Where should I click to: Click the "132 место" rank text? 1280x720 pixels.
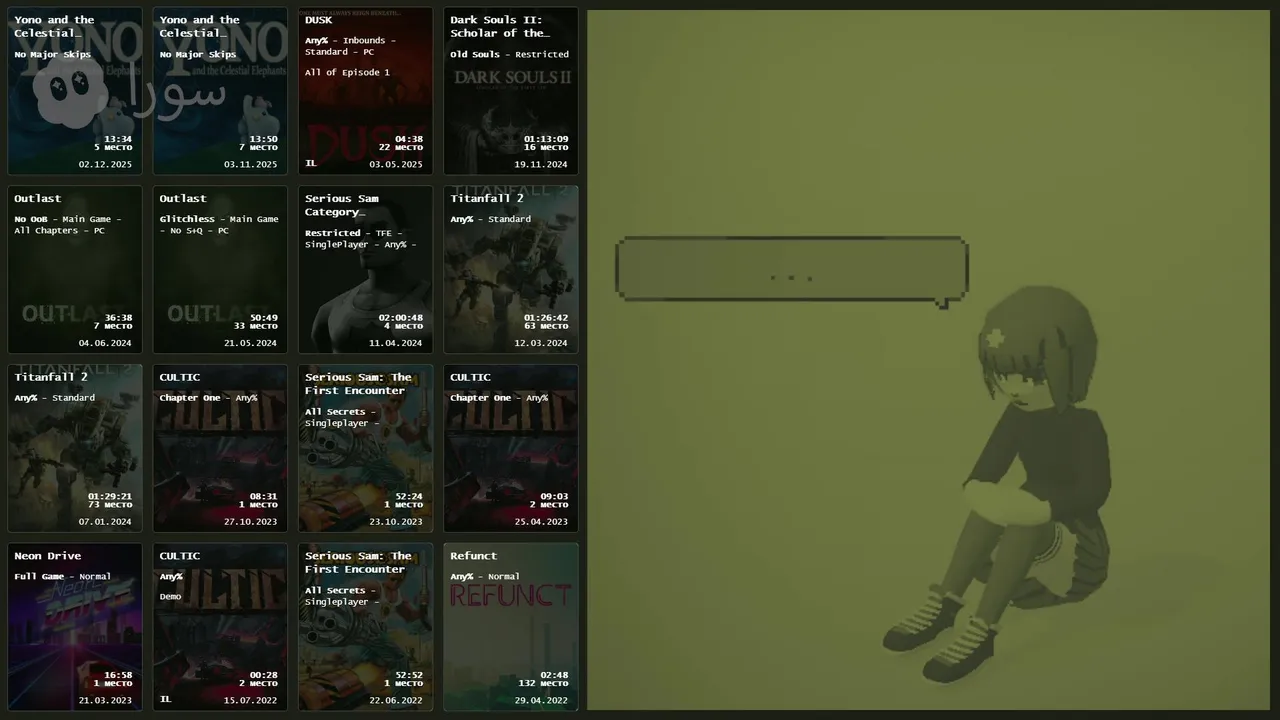543,684
